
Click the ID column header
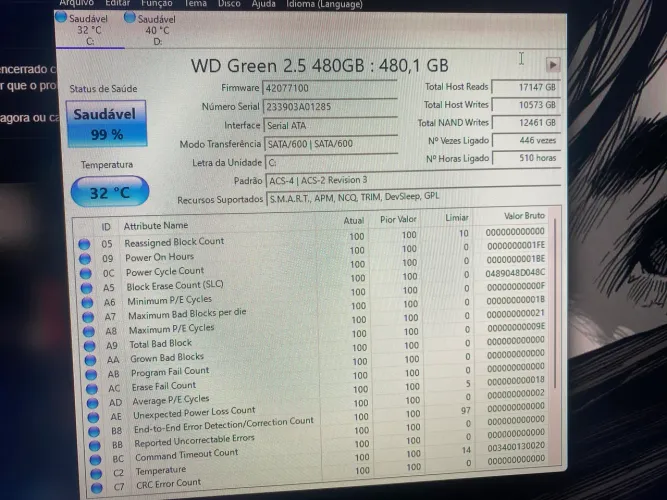pyautogui.click(x=106, y=227)
